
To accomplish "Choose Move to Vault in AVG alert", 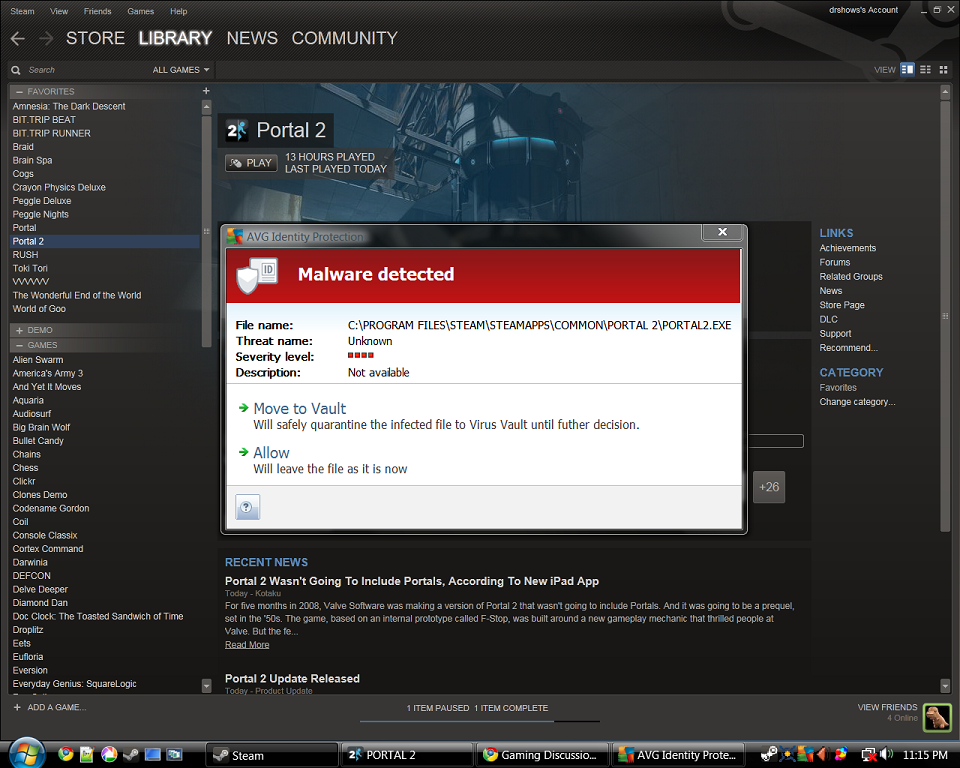I will coord(301,408).
